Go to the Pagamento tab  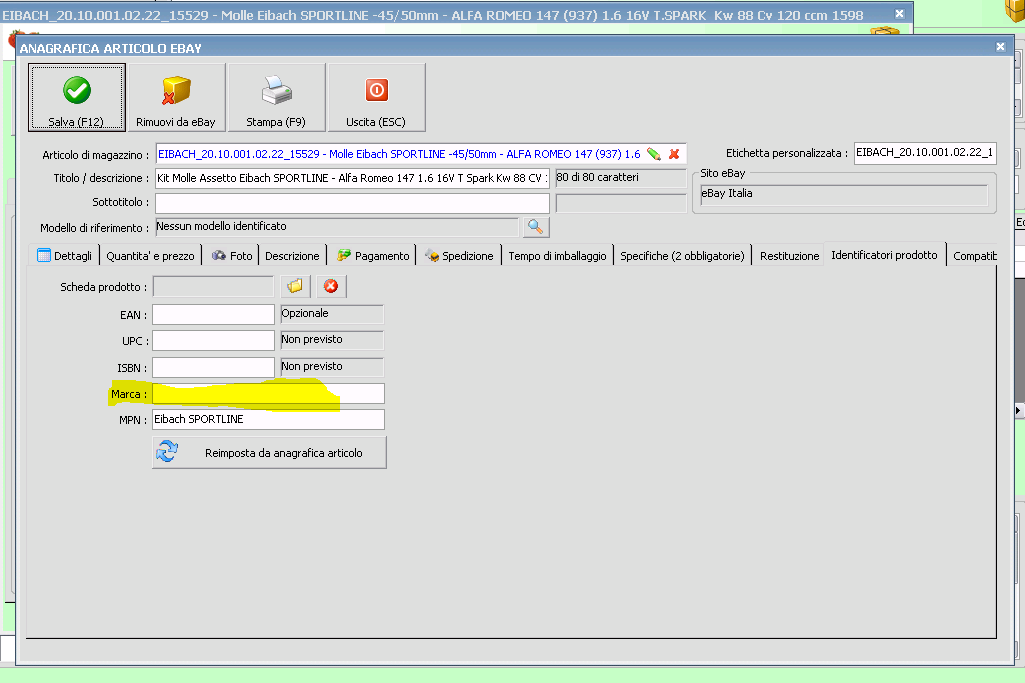[x=373, y=256]
